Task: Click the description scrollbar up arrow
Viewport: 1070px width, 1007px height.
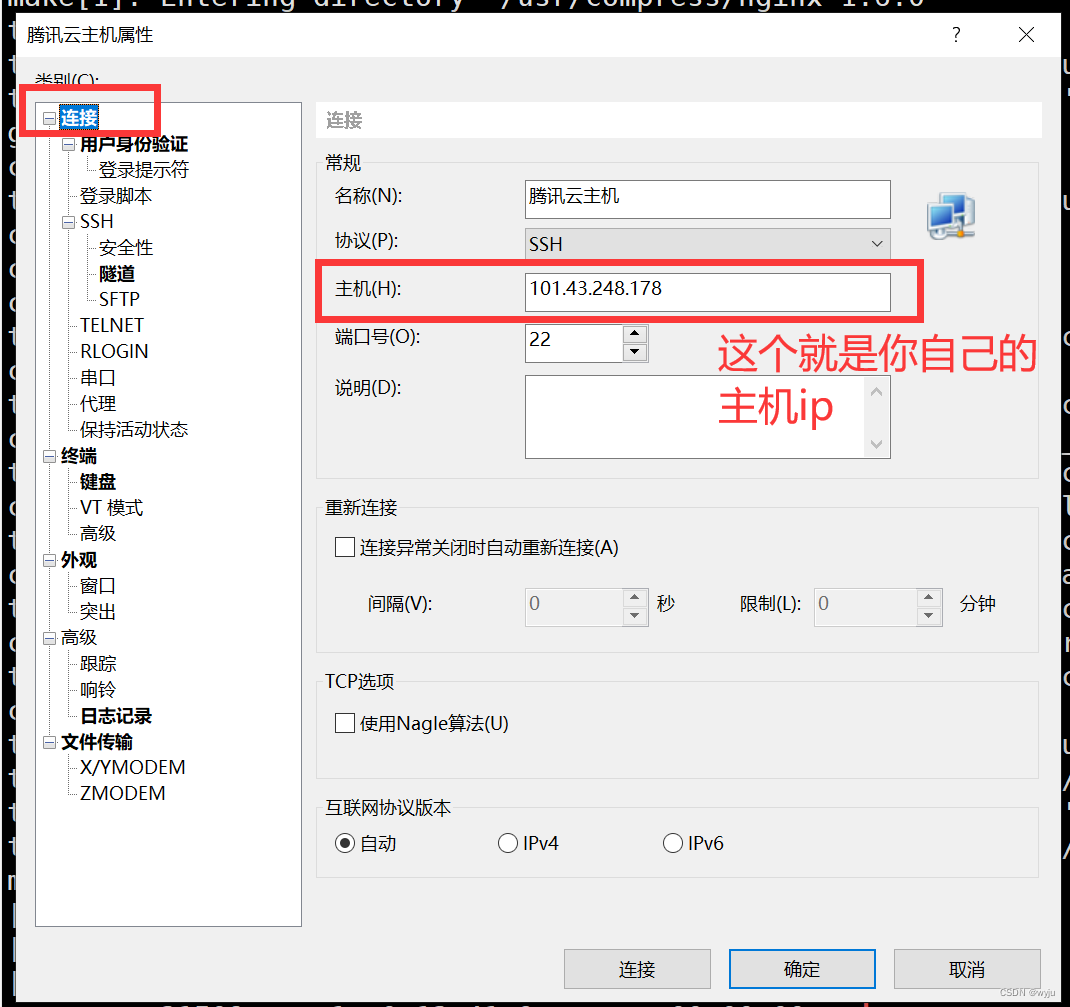Action: (877, 392)
